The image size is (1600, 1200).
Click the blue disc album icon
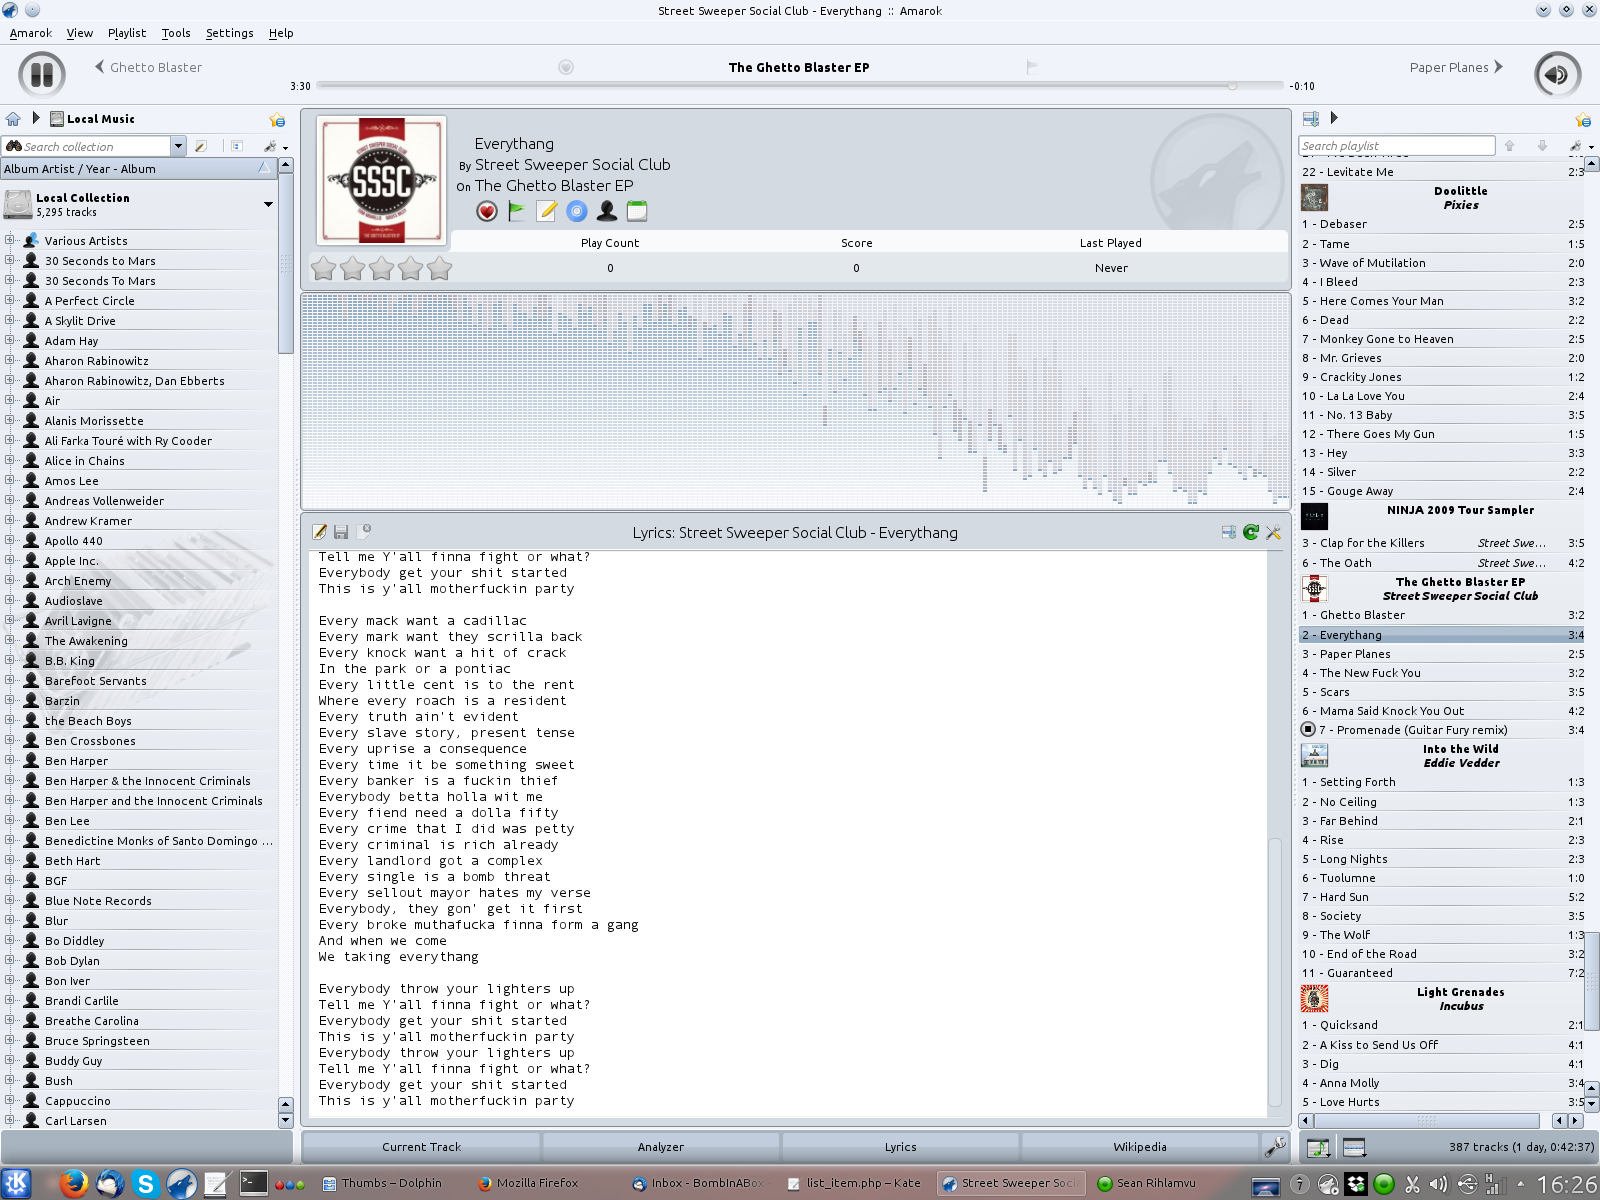(x=577, y=211)
